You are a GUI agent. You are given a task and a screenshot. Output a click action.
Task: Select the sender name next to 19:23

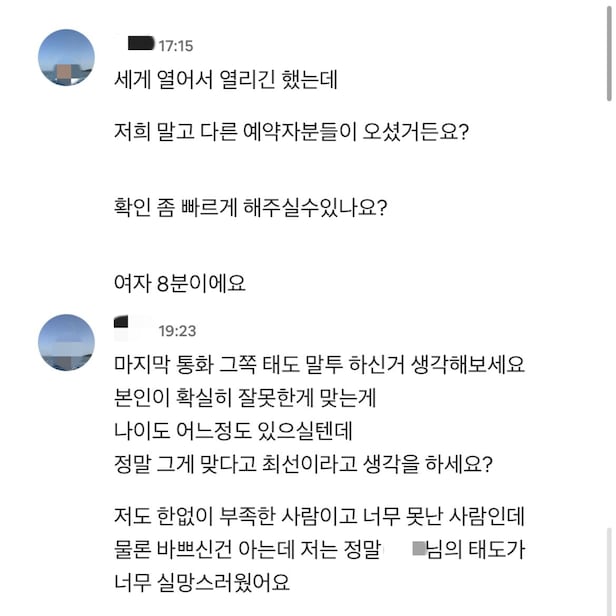[132, 328]
